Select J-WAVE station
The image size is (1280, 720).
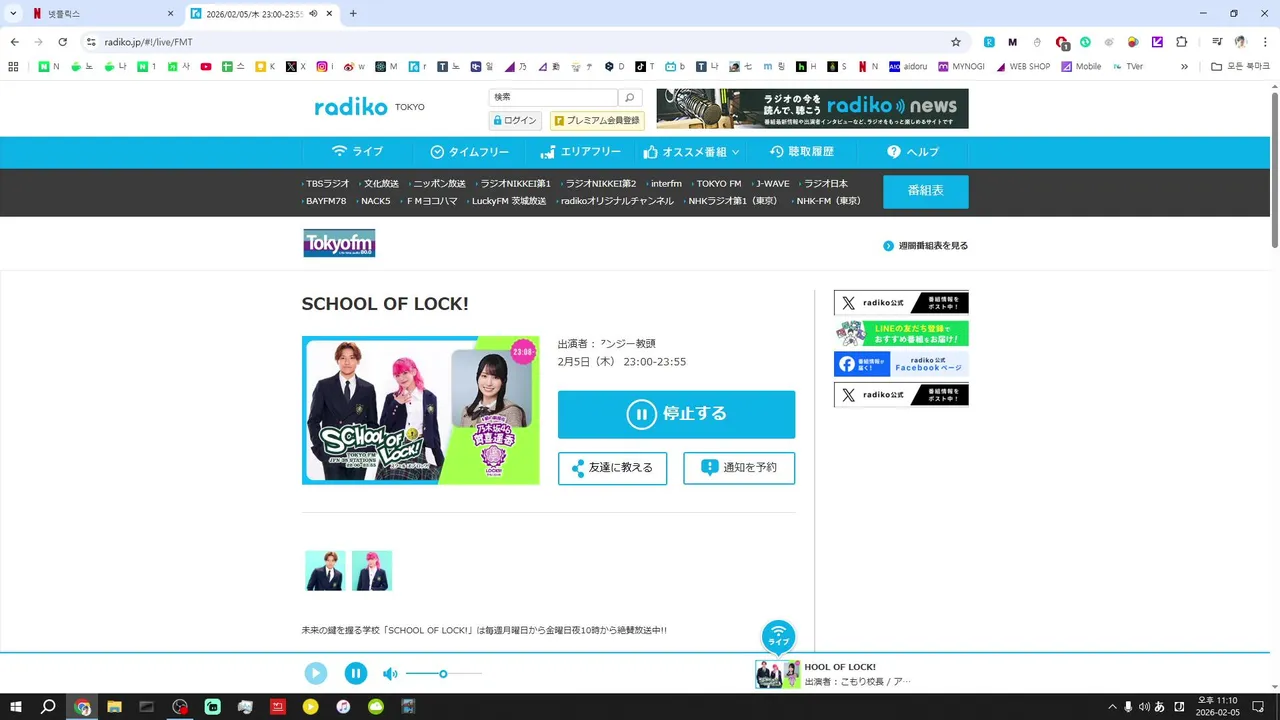click(x=772, y=184)
